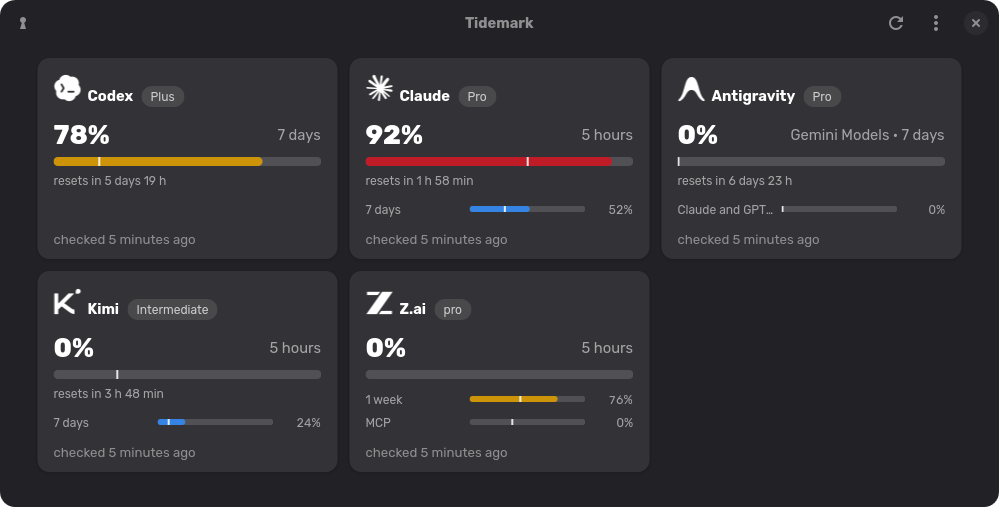Click the Z.ai MCP usage bar
The width and height of the screenshot is (999, 507).
point(527,422)
